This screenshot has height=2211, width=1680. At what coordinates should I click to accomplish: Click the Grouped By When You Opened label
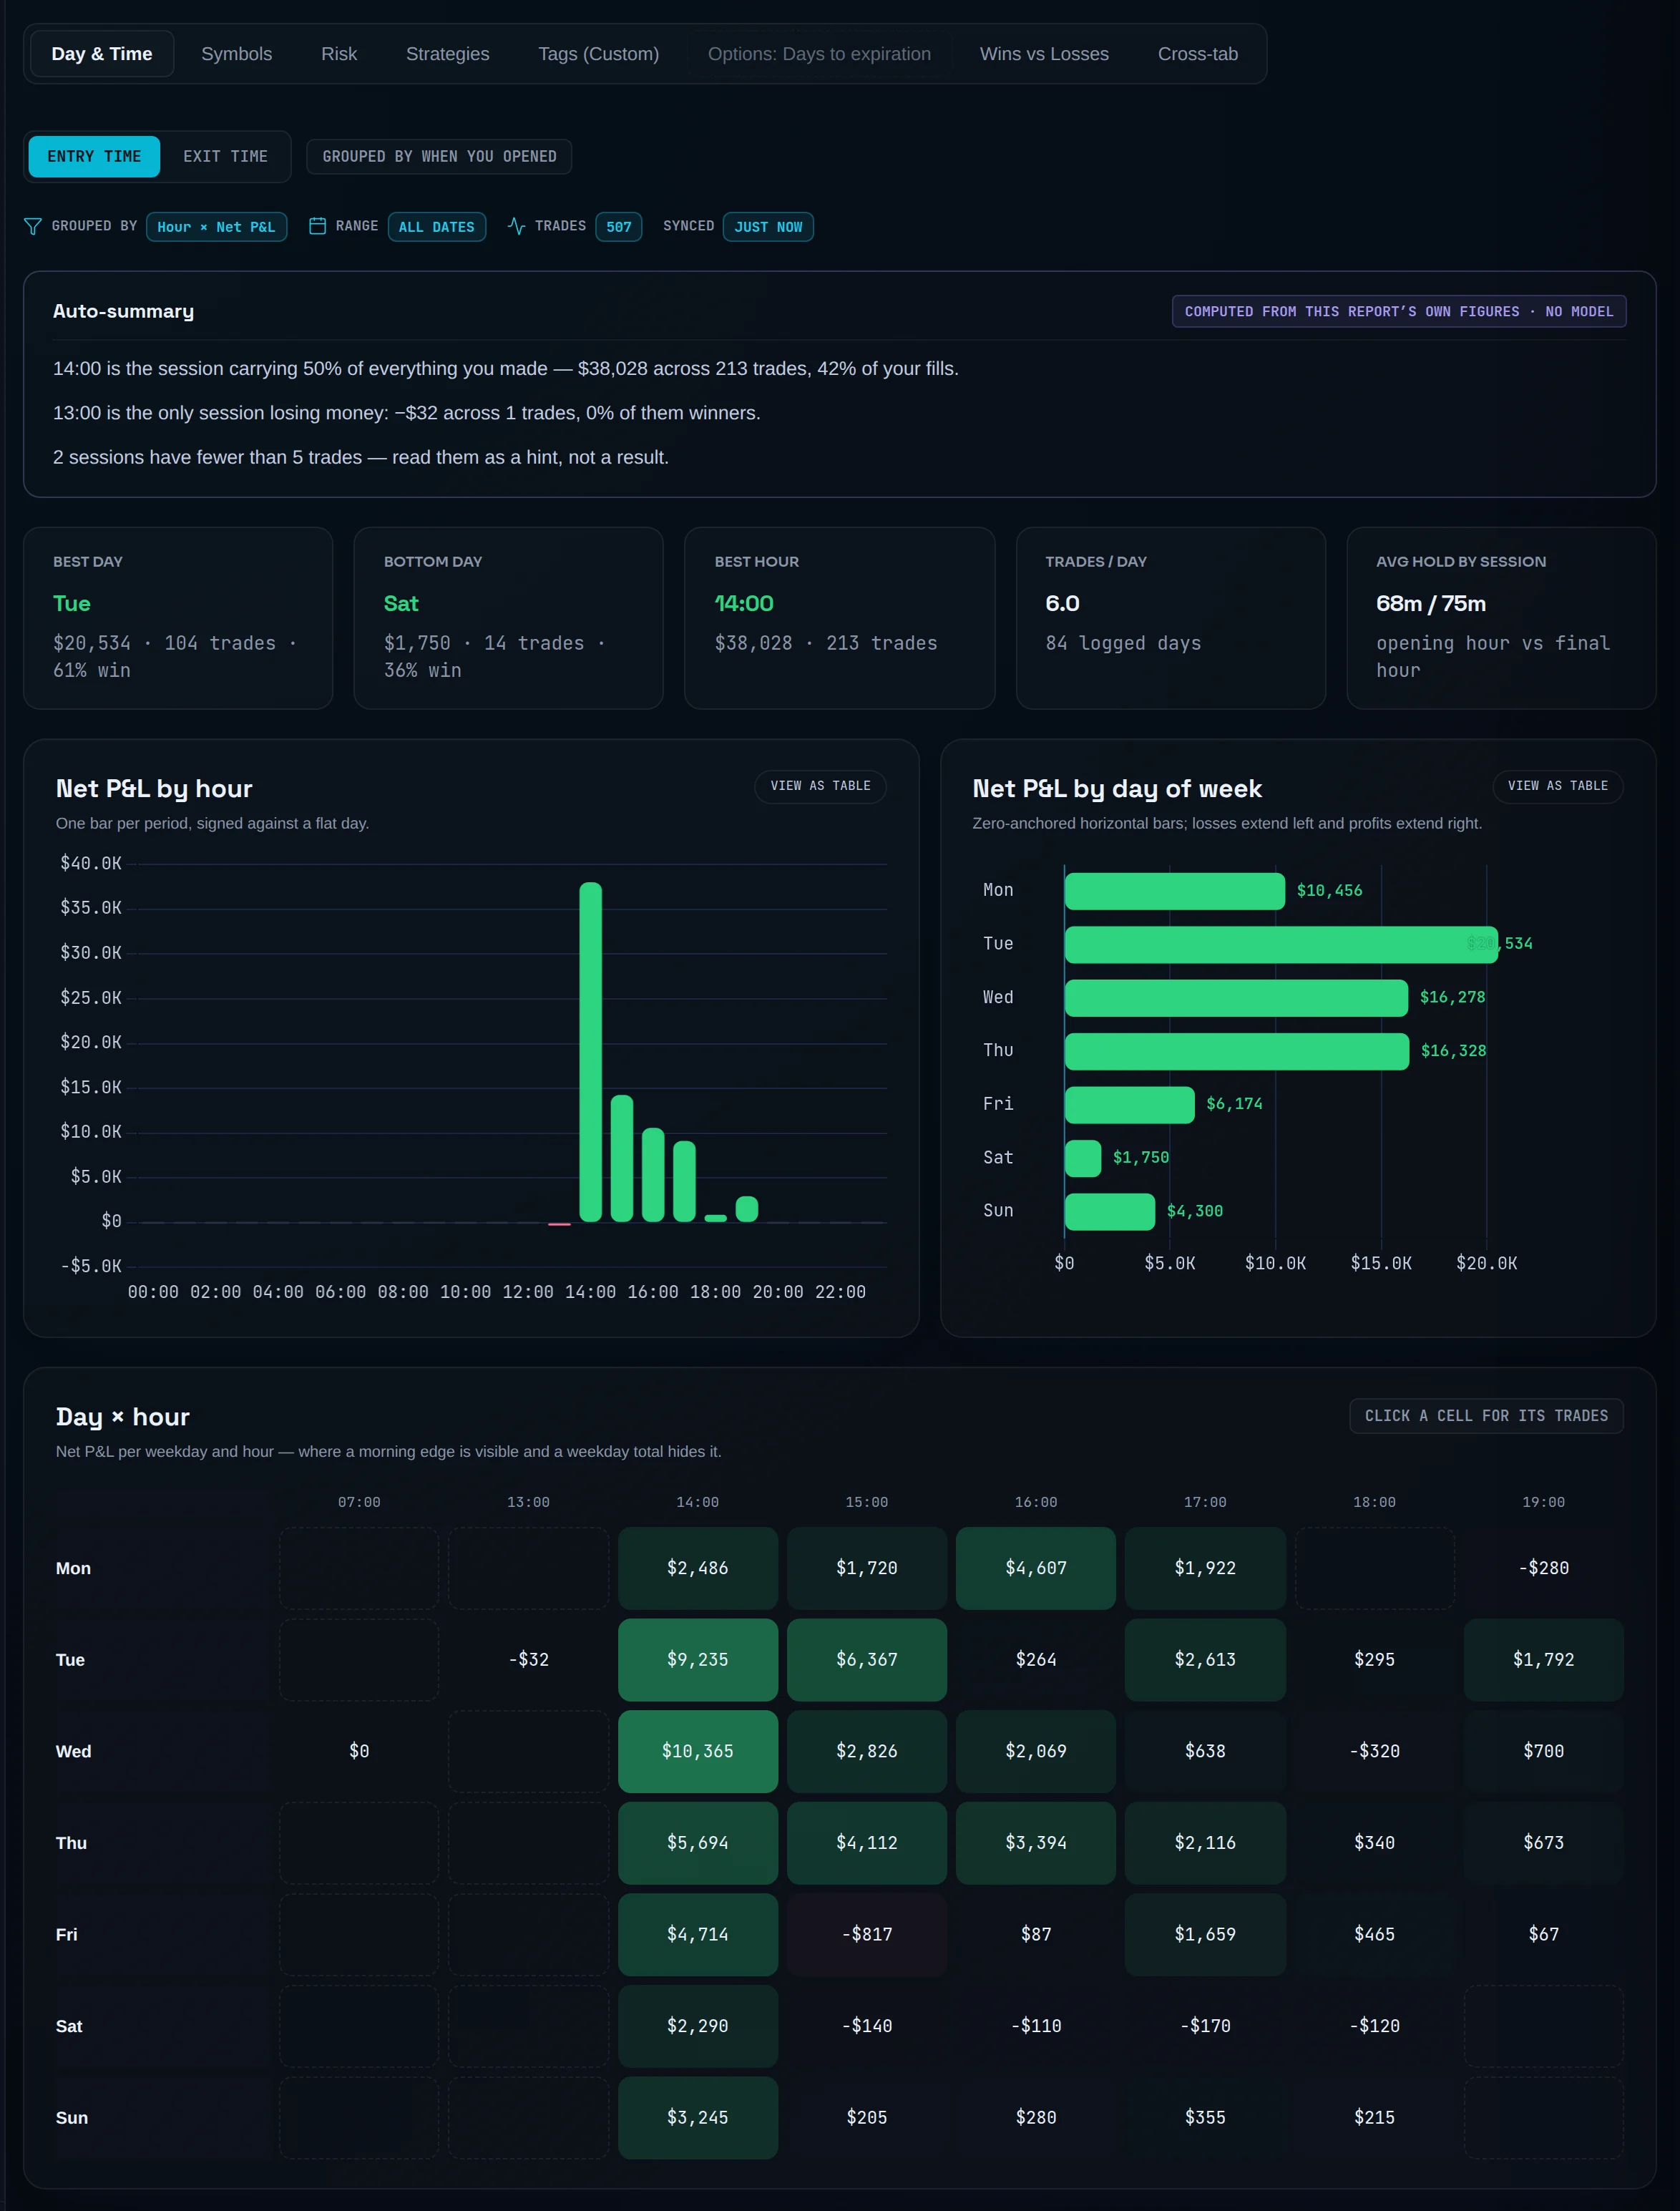click(439, 157)
